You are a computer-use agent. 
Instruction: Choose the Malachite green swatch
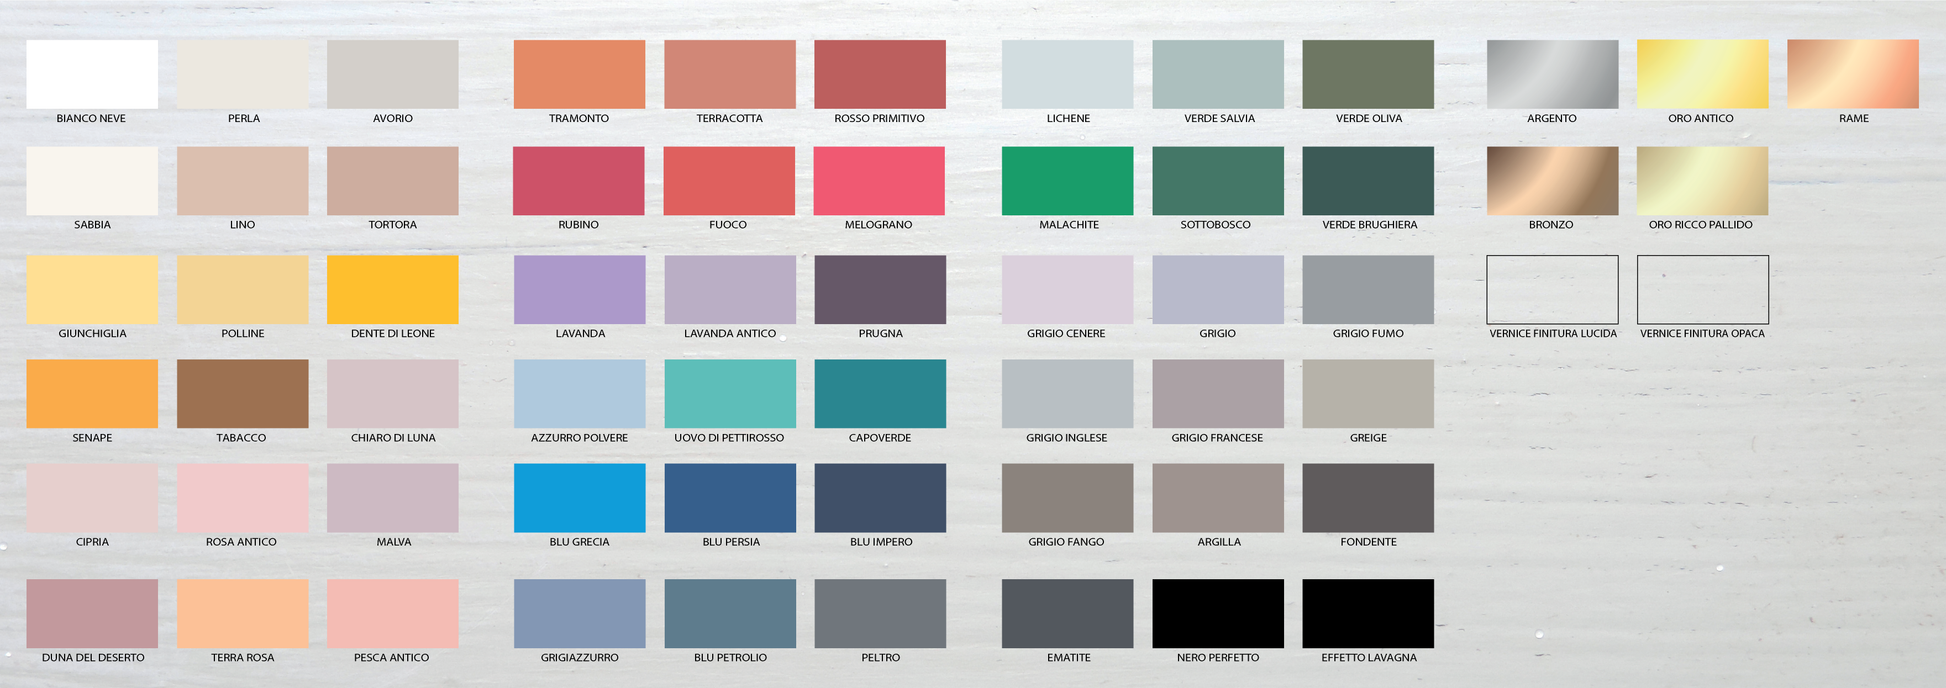point(1067,181)
